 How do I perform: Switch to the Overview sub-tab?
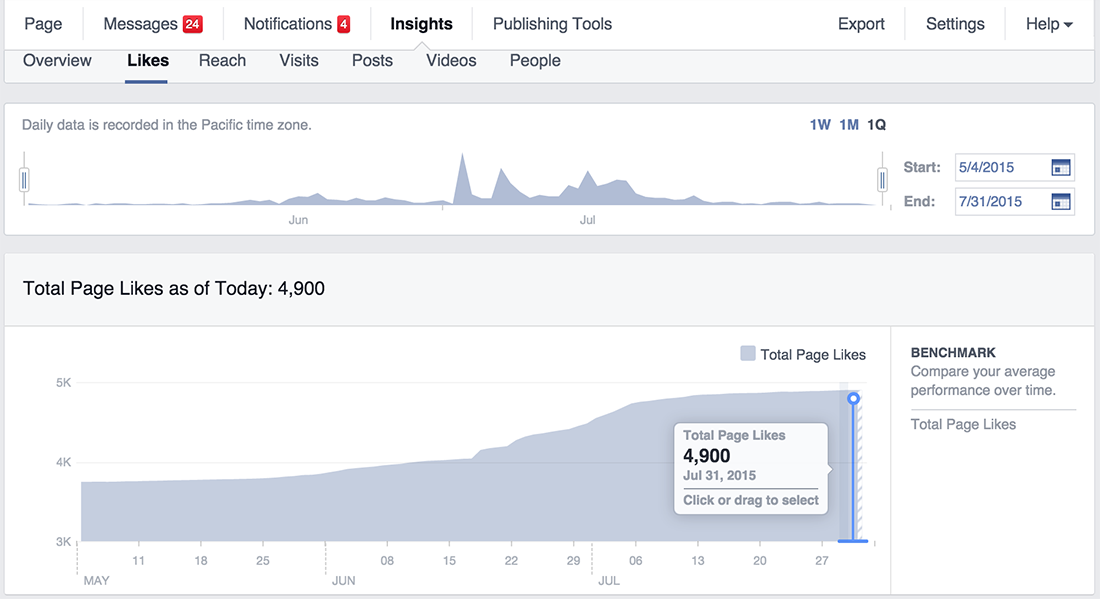point(57,60)
